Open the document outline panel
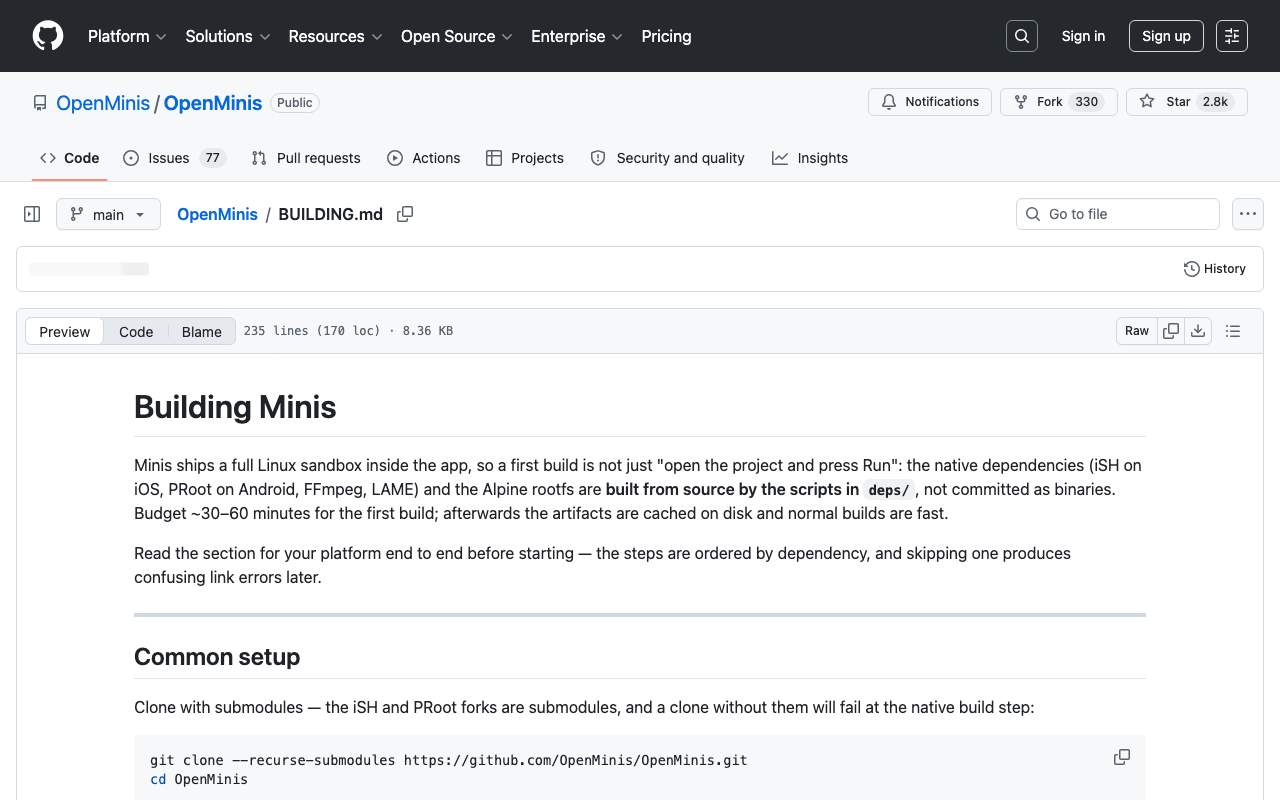1280x800 pixels. tap(1233, 331)
